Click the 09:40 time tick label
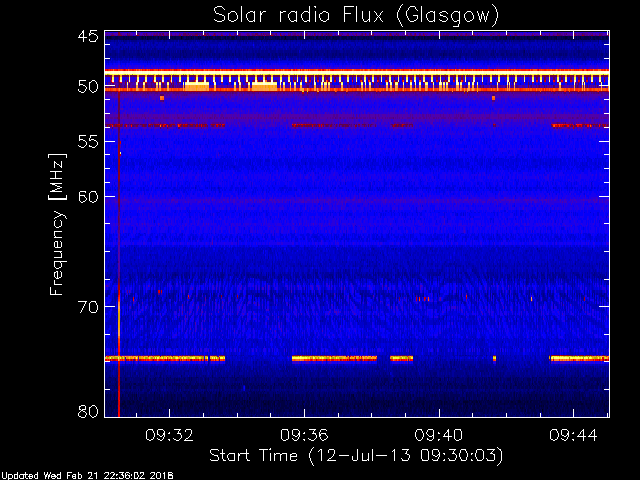Screen dimensions: 640x480 pyautogui.click(x=439, y=435)
